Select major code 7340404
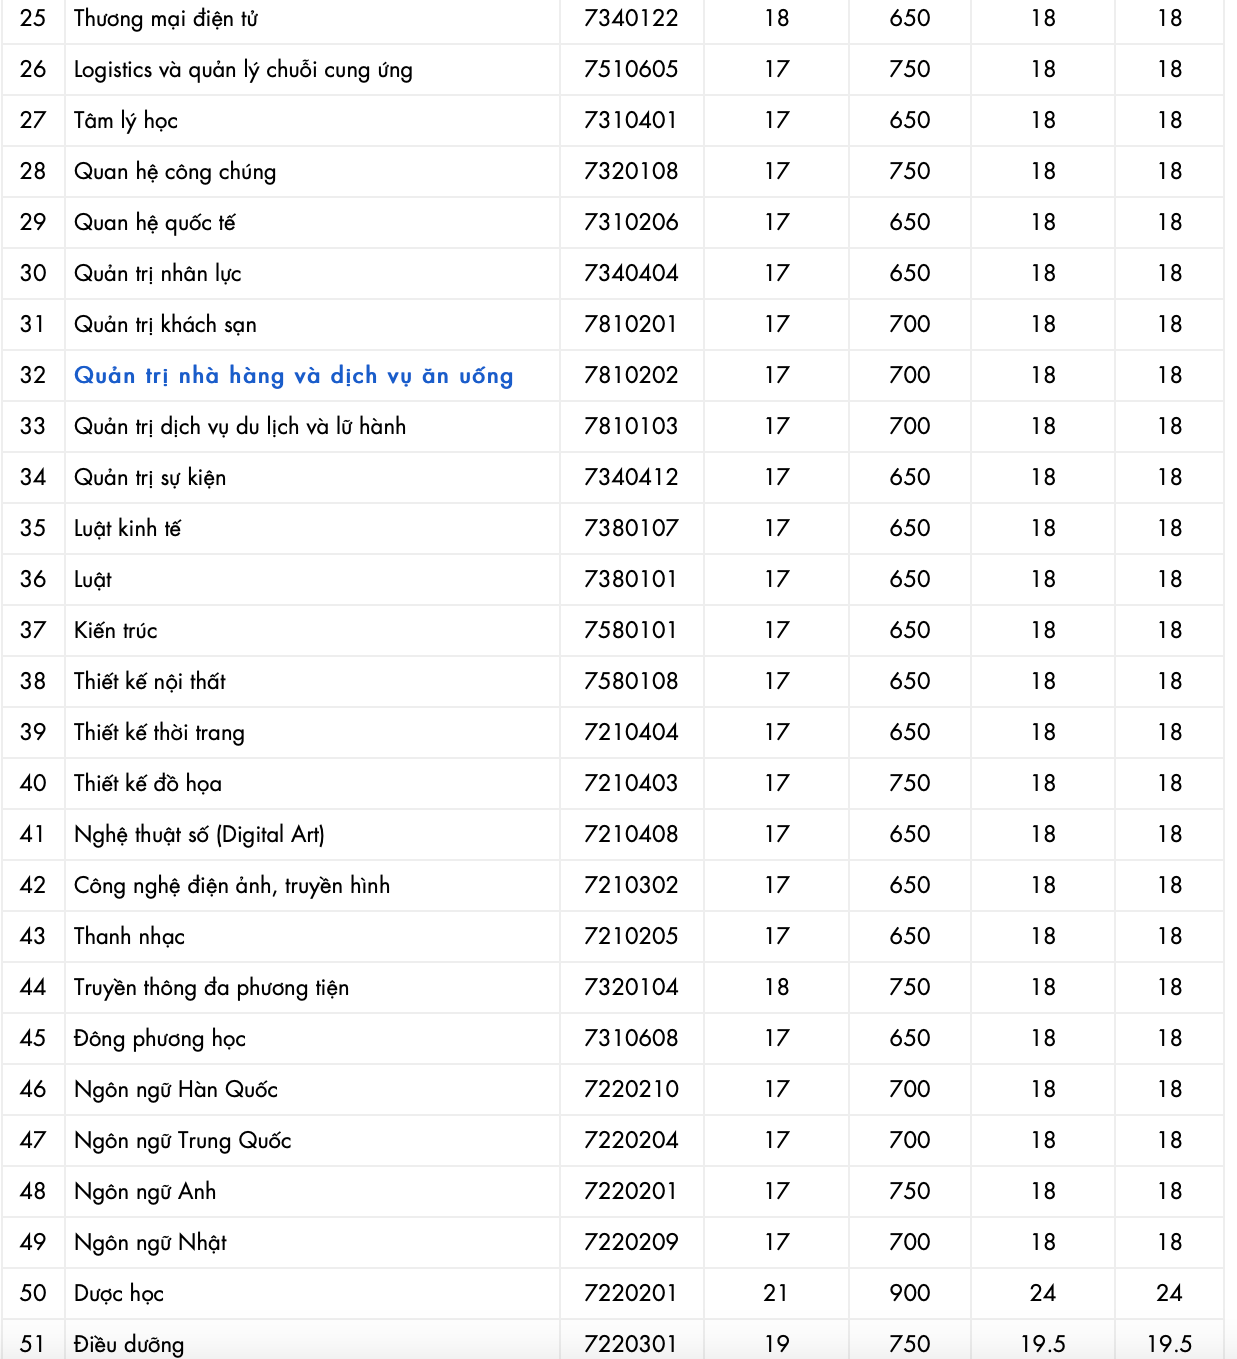 tap(631, 273)
